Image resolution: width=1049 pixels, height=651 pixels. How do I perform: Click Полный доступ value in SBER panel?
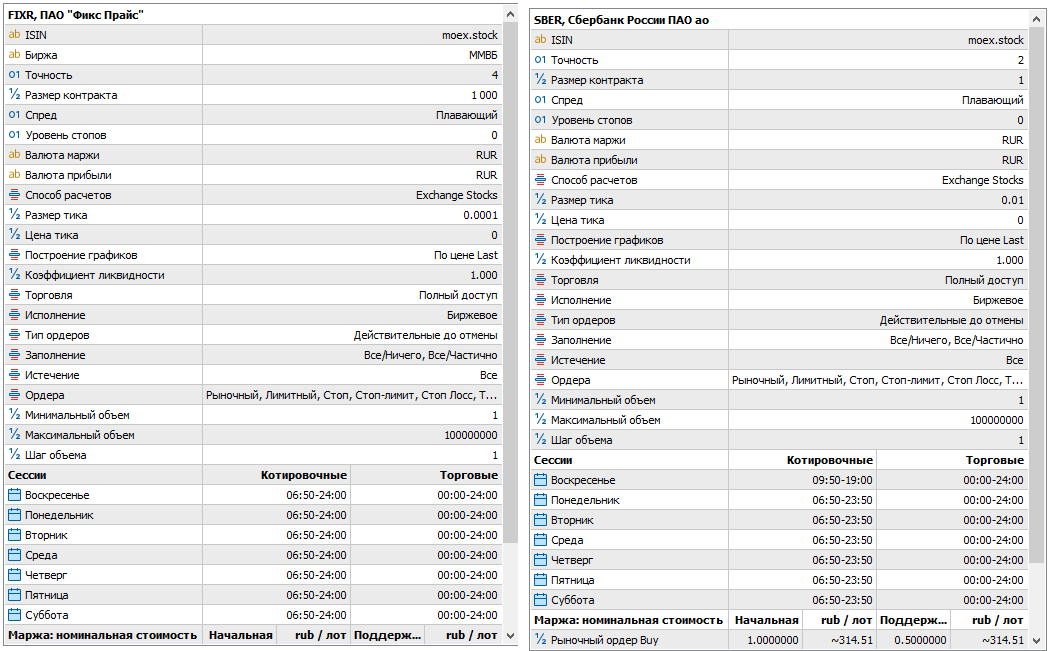coord(984,280)
